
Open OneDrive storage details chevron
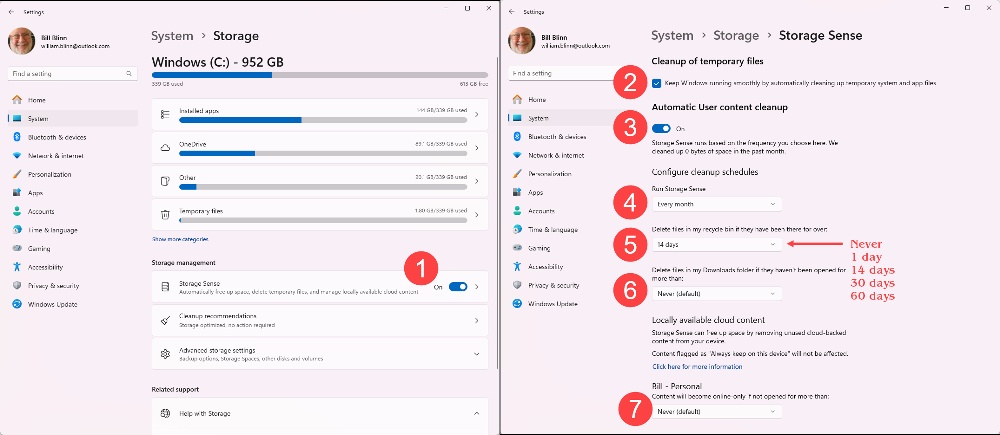[x=476, y=148]
